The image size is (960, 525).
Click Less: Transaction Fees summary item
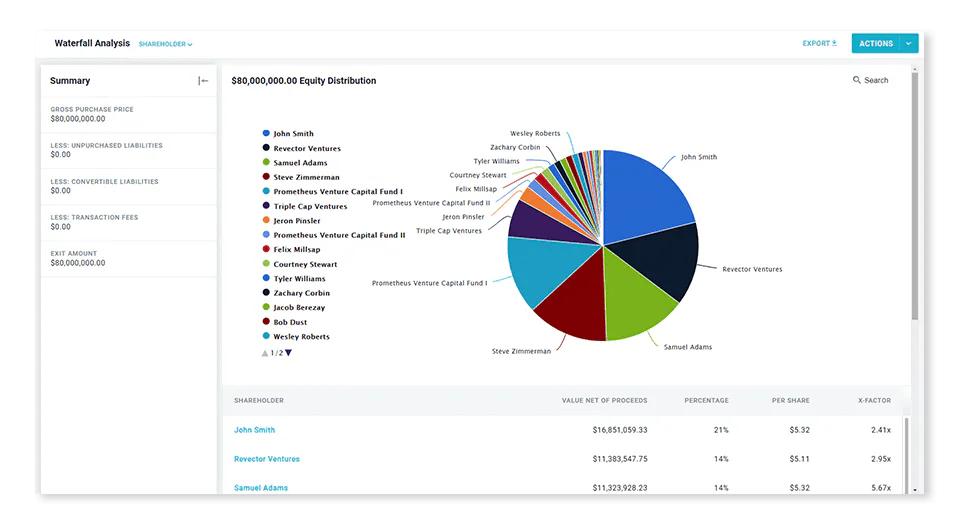pyautogui.click(x=129, y=222)
